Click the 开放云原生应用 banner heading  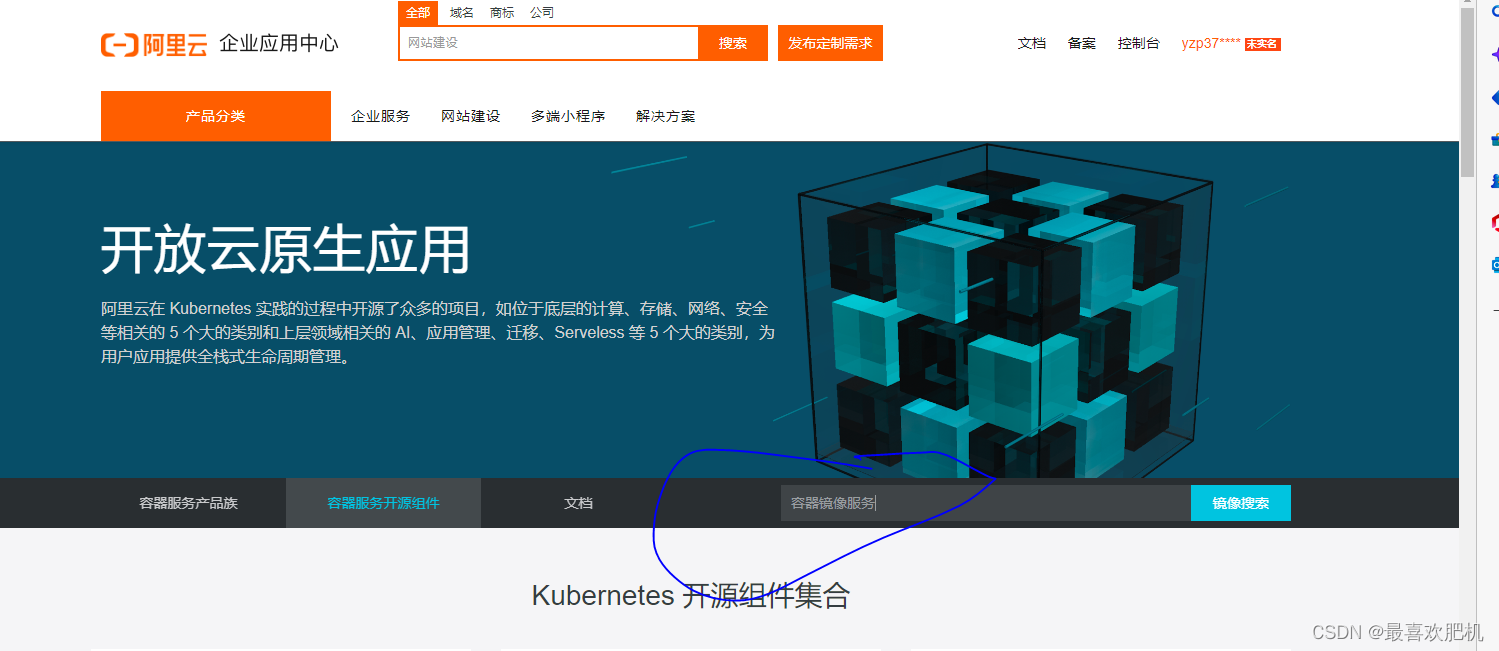pos(285,250)
